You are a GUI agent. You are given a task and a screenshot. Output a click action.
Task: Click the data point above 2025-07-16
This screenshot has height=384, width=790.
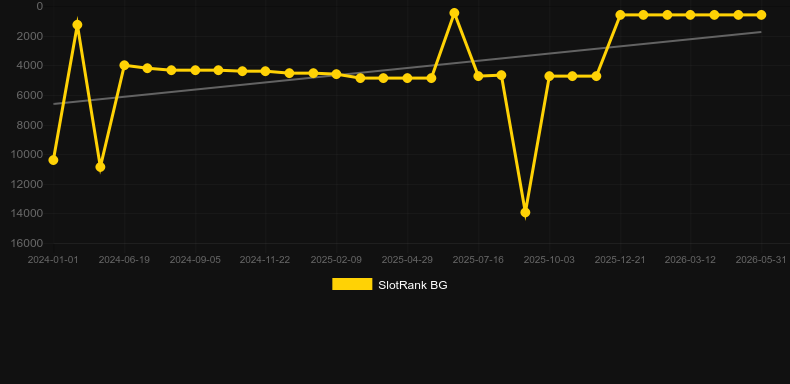[x=478, y=76]
